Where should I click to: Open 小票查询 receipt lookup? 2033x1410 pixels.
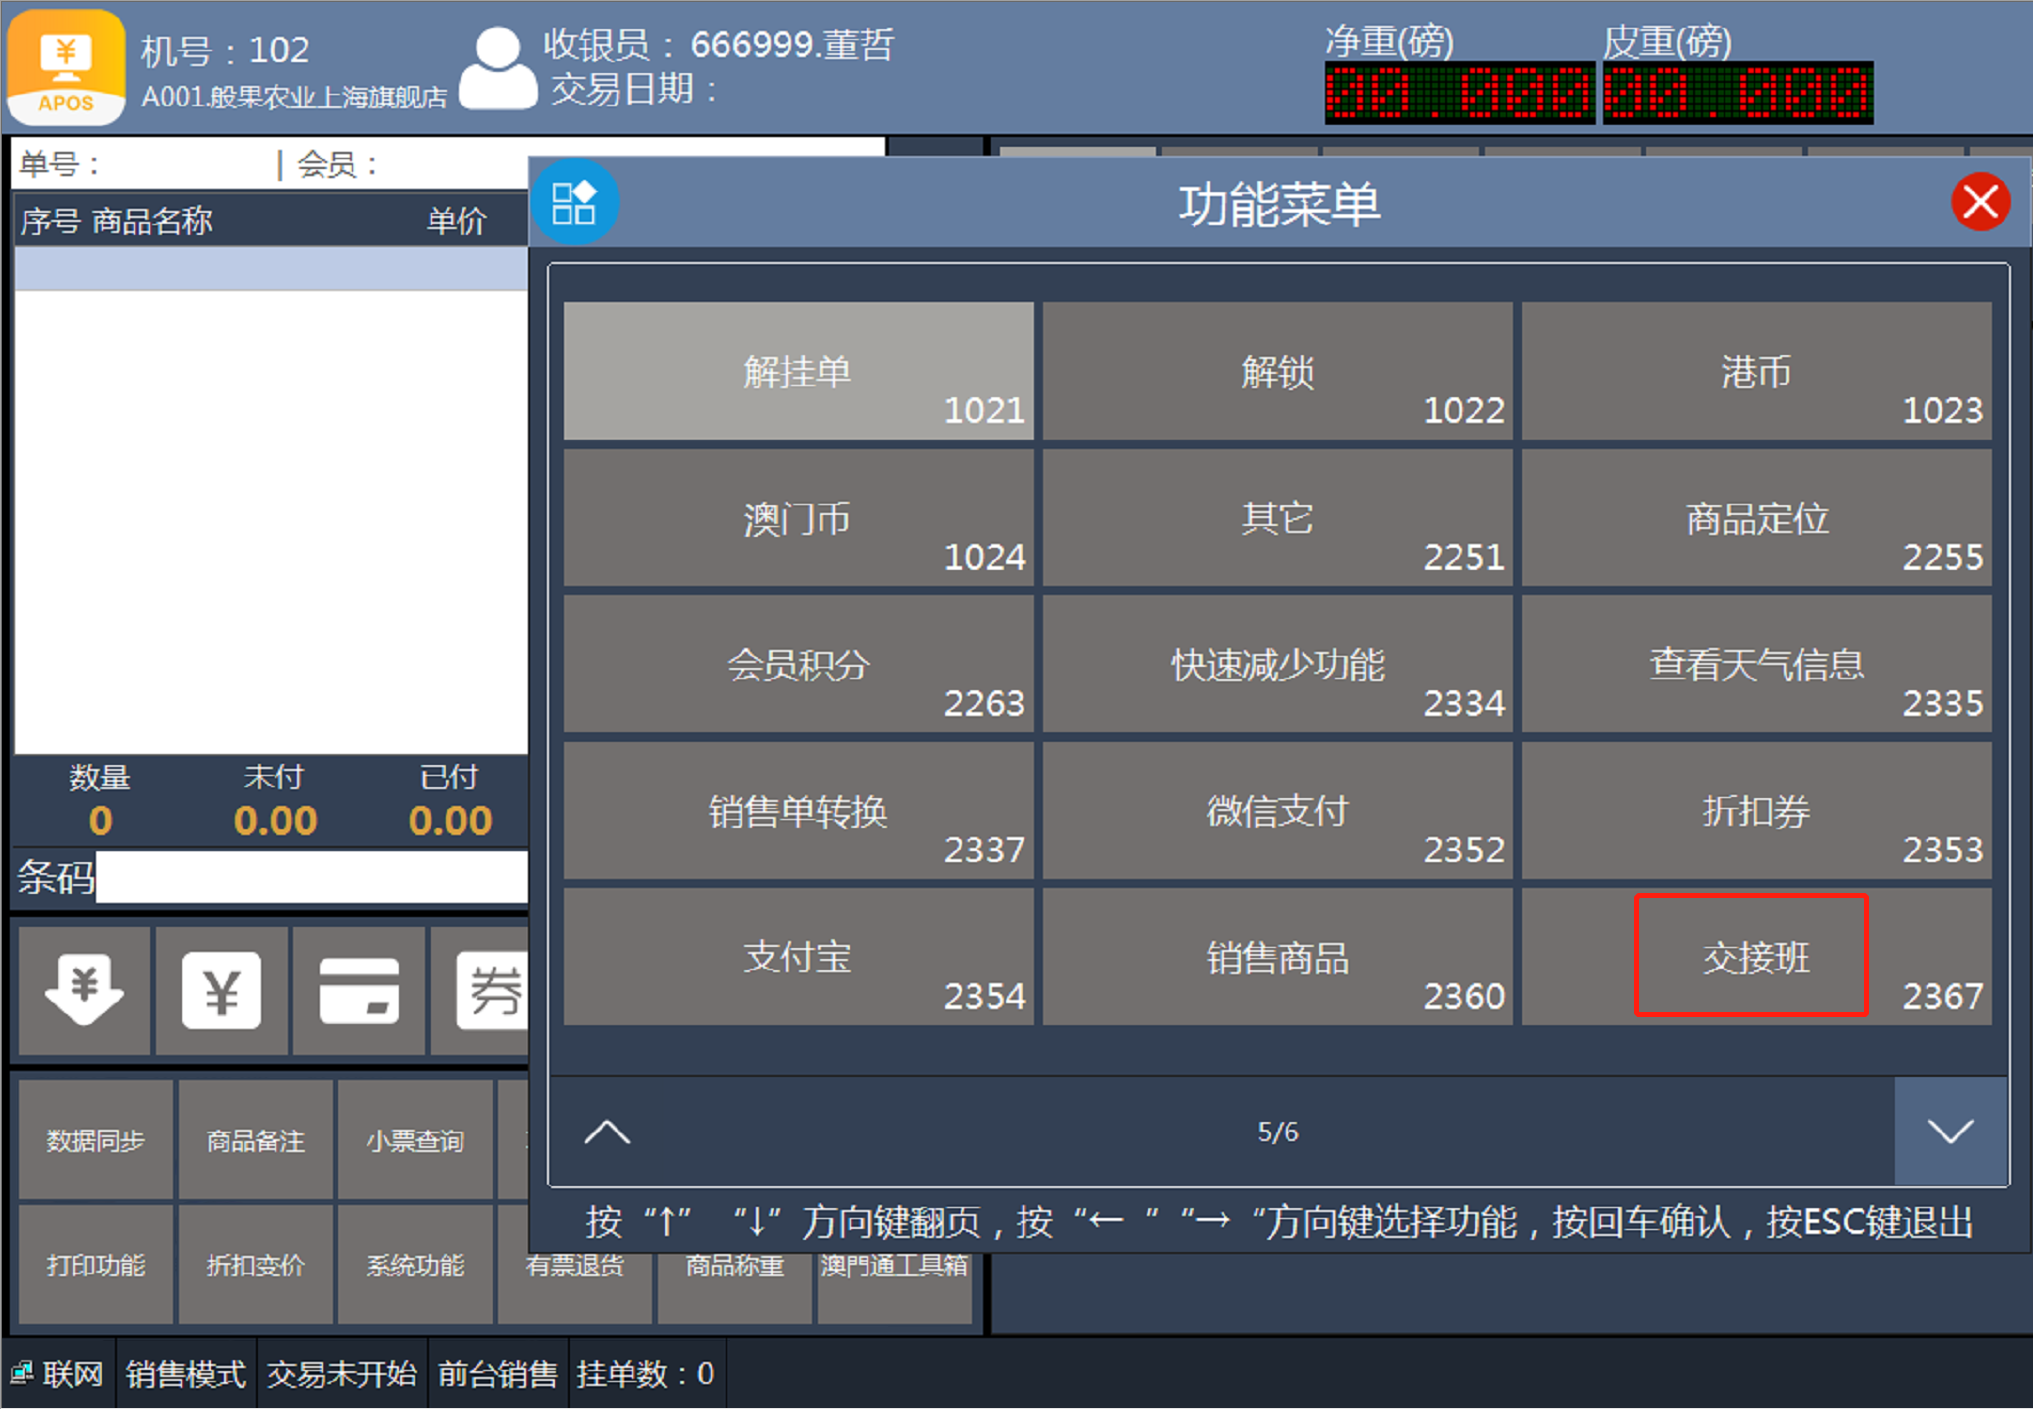coord(415,1140)
